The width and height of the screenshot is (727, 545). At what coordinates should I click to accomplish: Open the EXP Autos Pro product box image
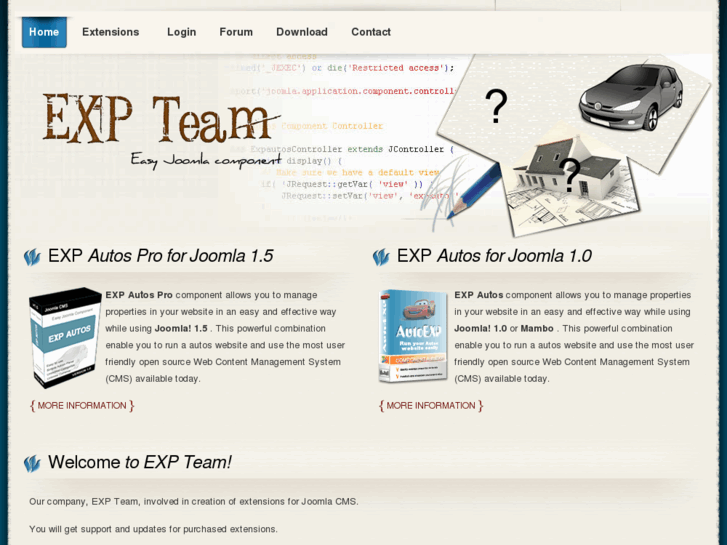65,338
